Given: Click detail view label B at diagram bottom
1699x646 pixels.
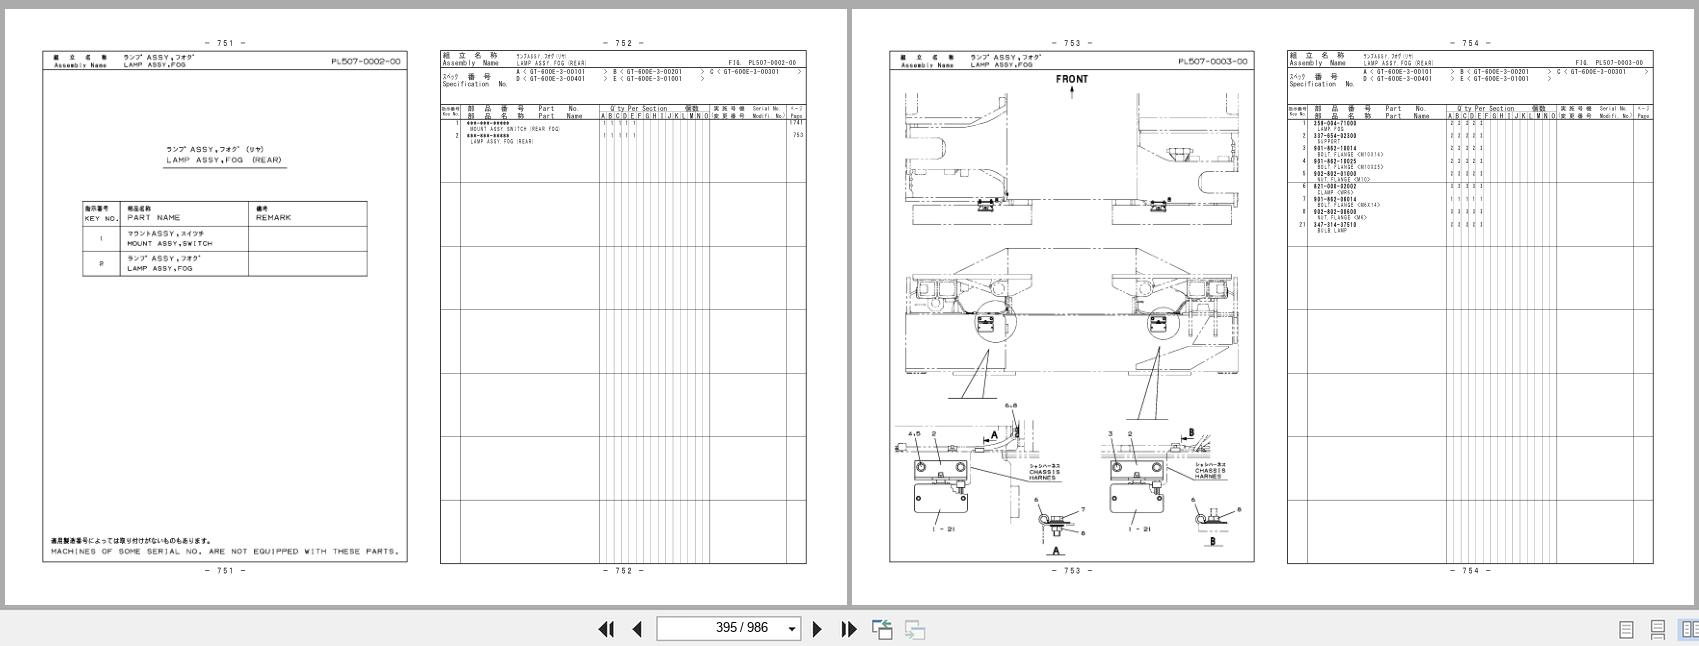Looking at the screenshot, I should click(1213, 542).
